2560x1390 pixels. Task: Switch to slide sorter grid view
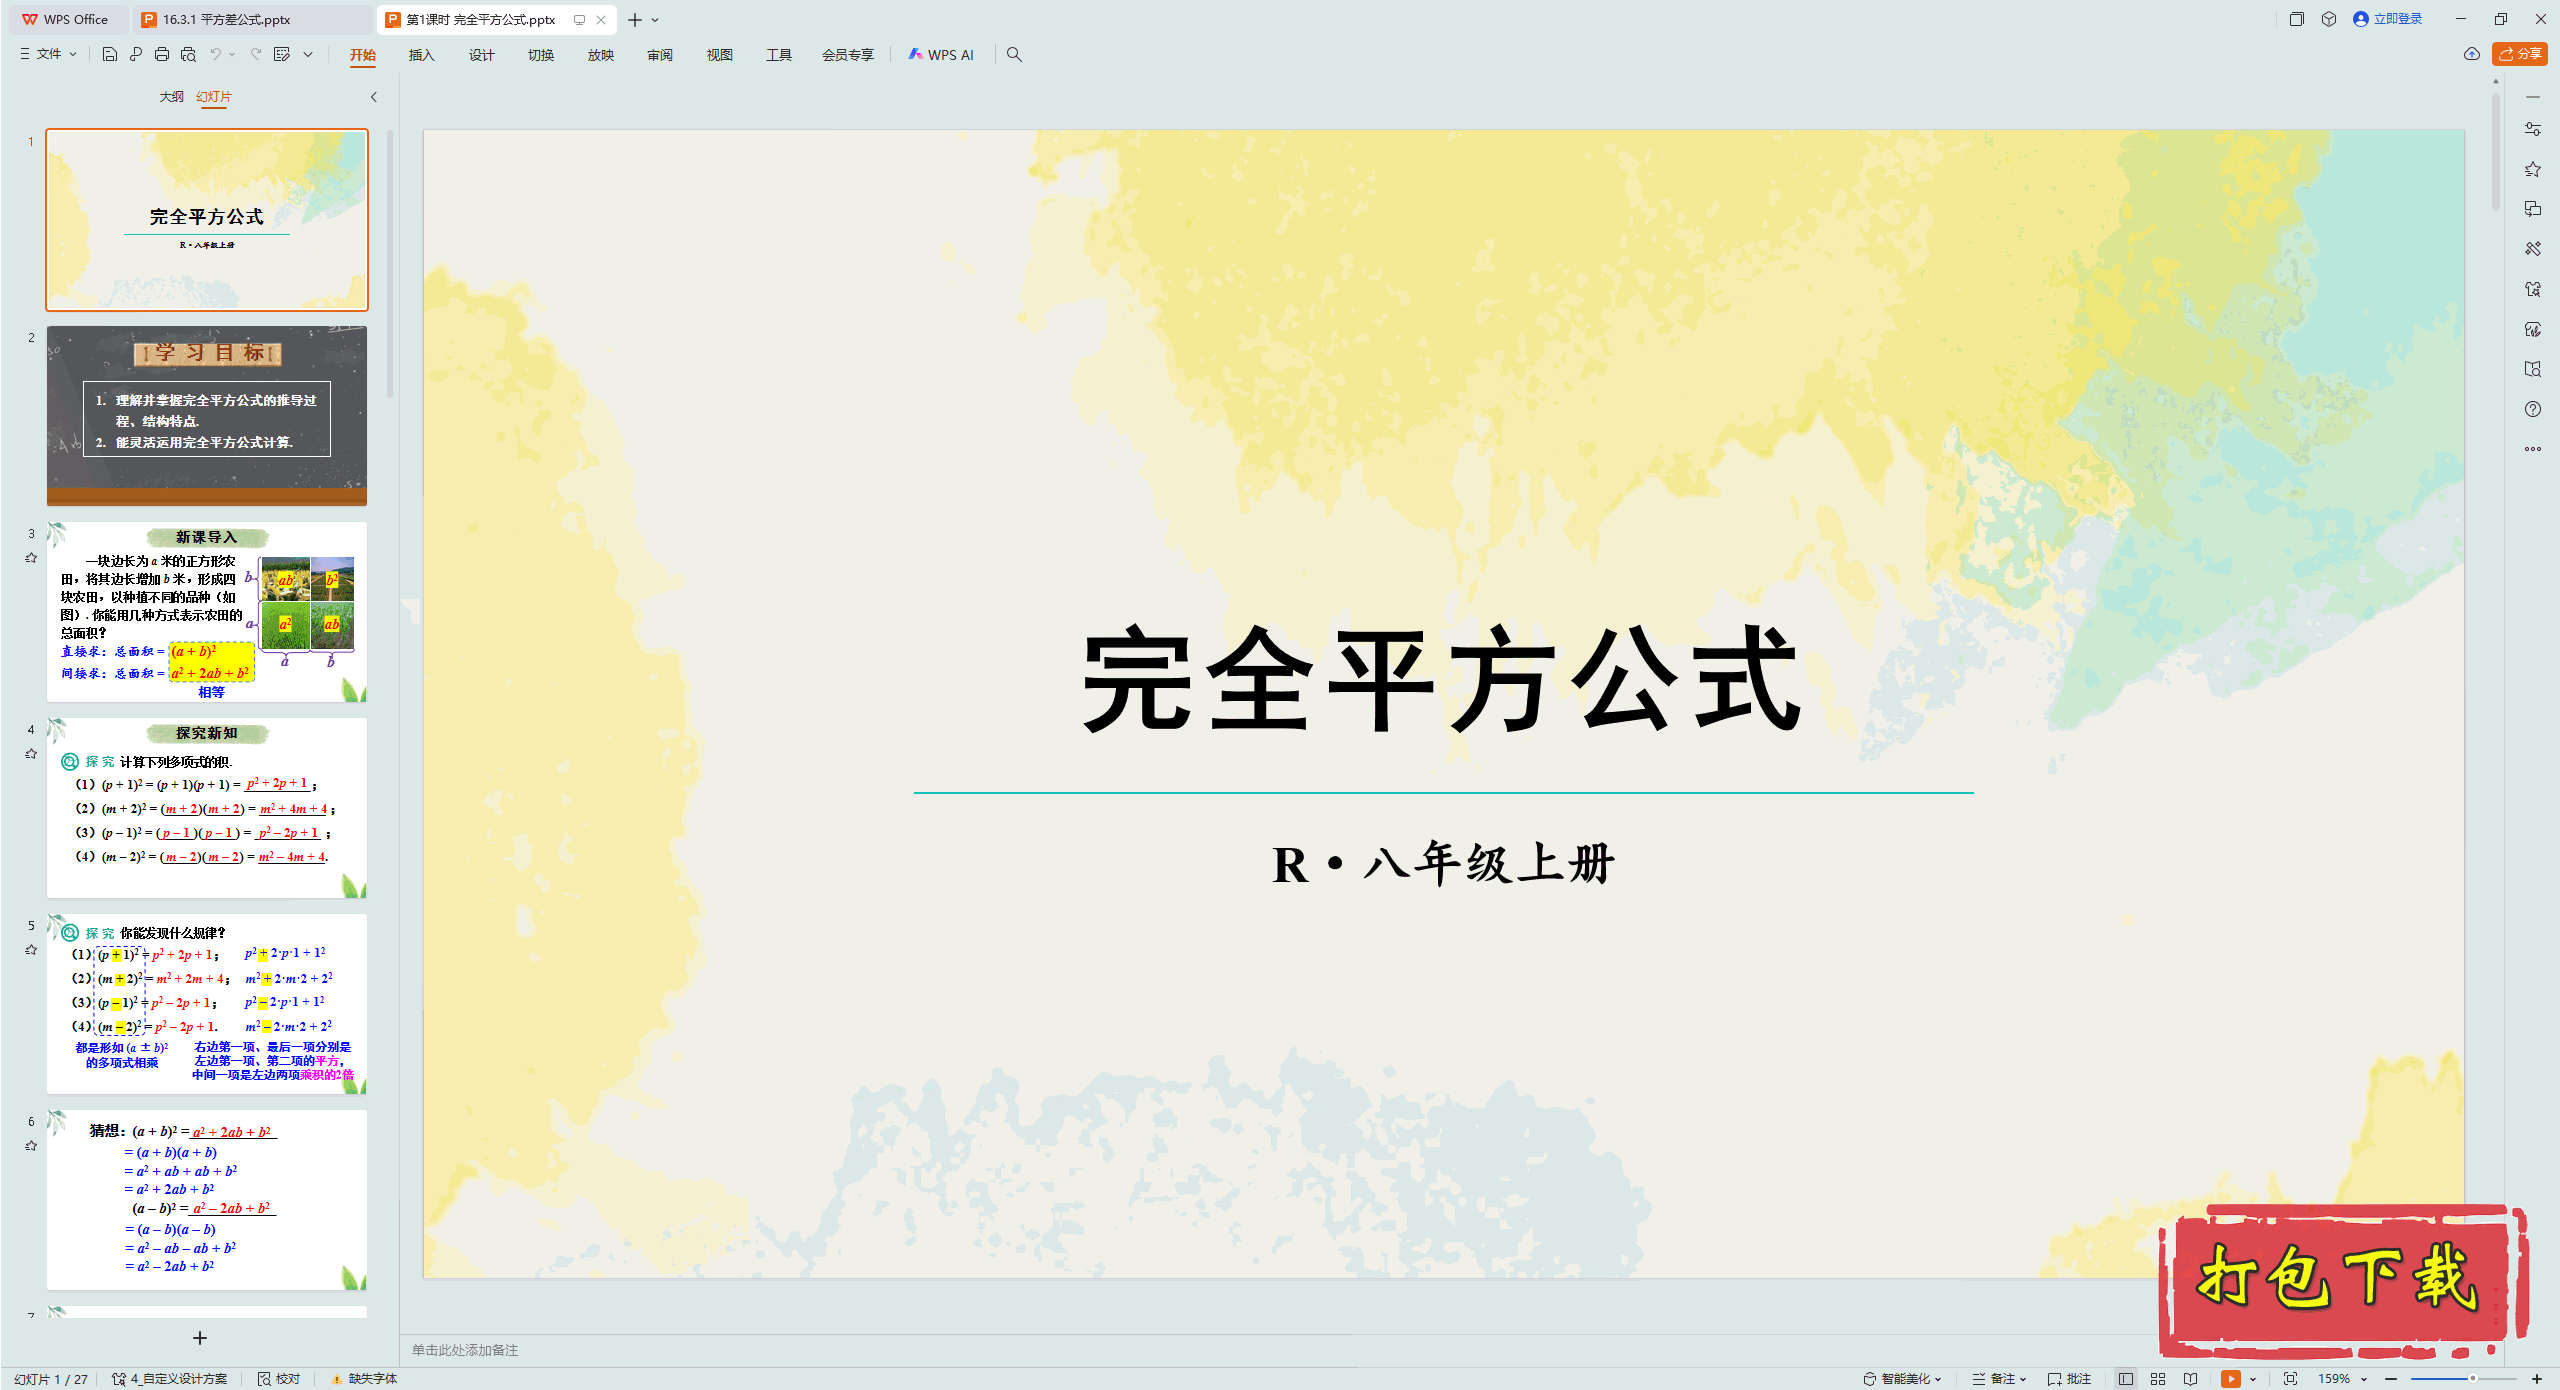pyautogui.click(x=2158, y=1378)
